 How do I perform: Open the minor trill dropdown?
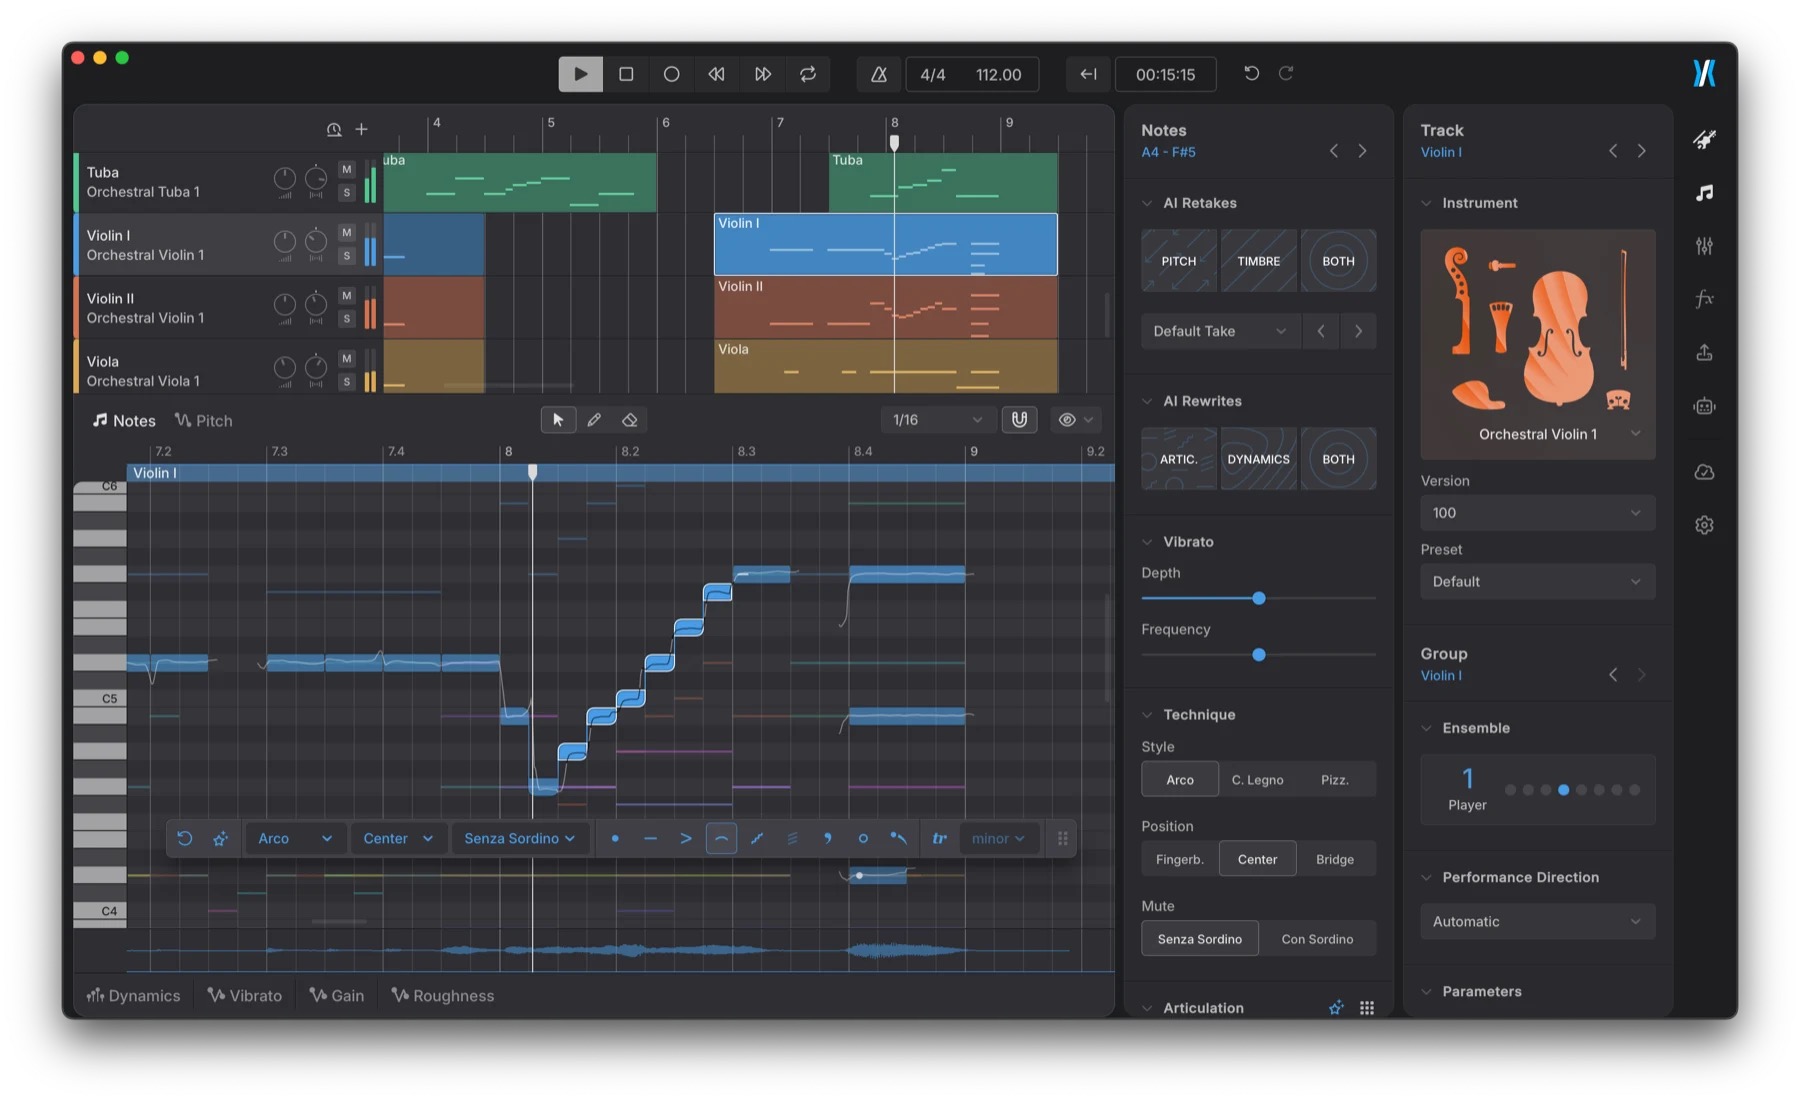pos(998,839)
